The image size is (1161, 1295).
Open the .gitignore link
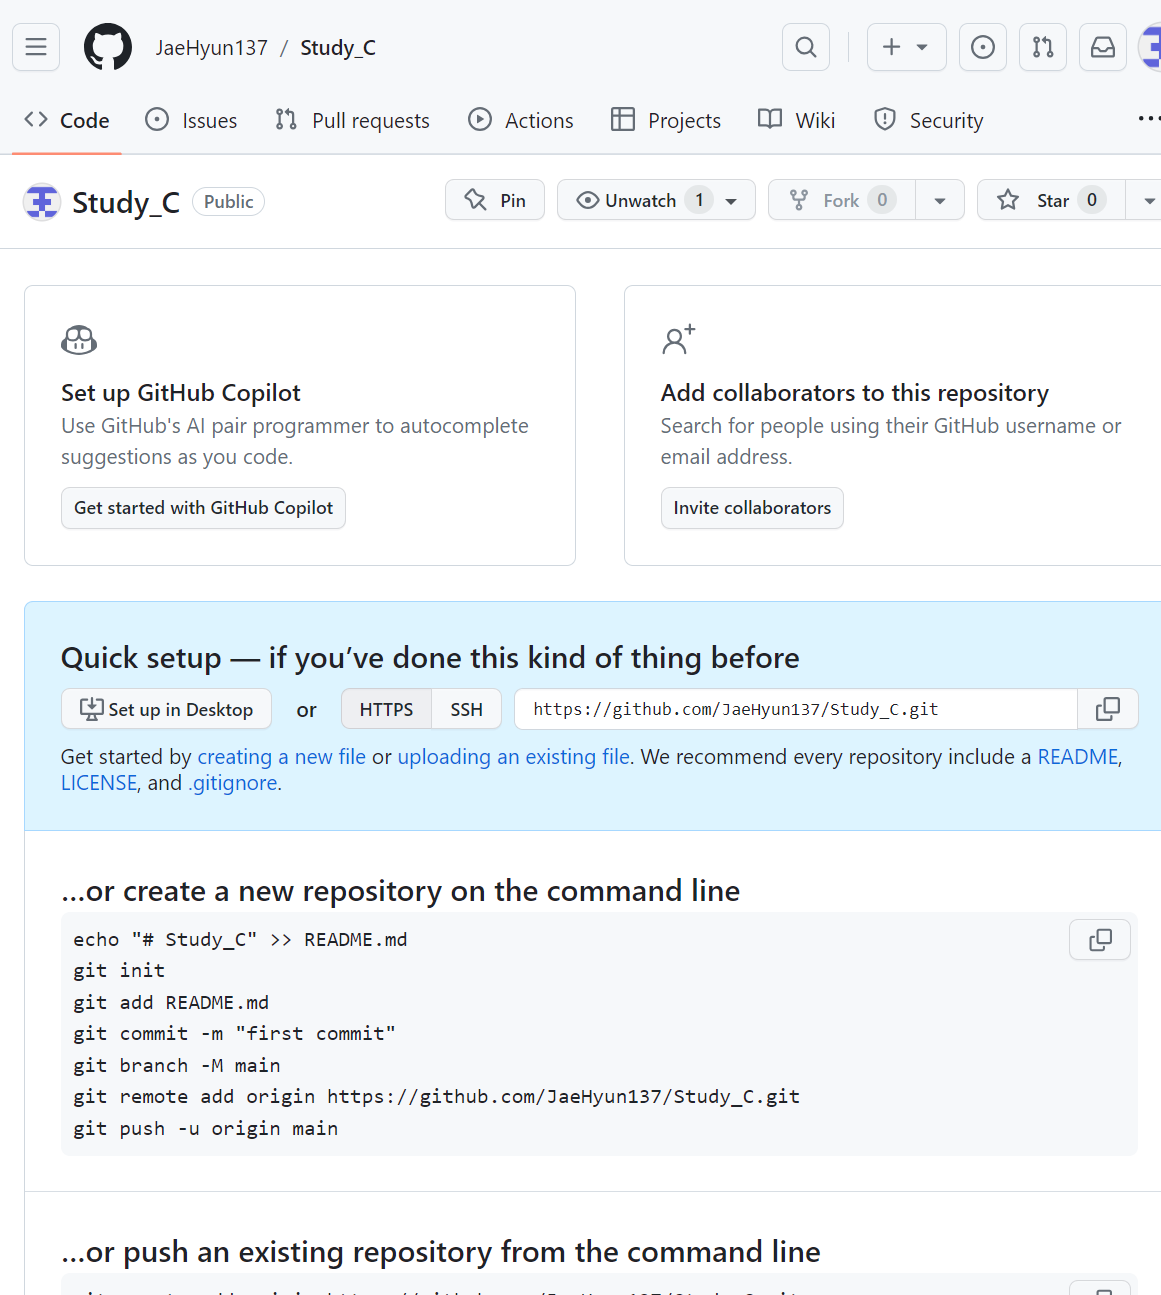(x=233, y=783)
